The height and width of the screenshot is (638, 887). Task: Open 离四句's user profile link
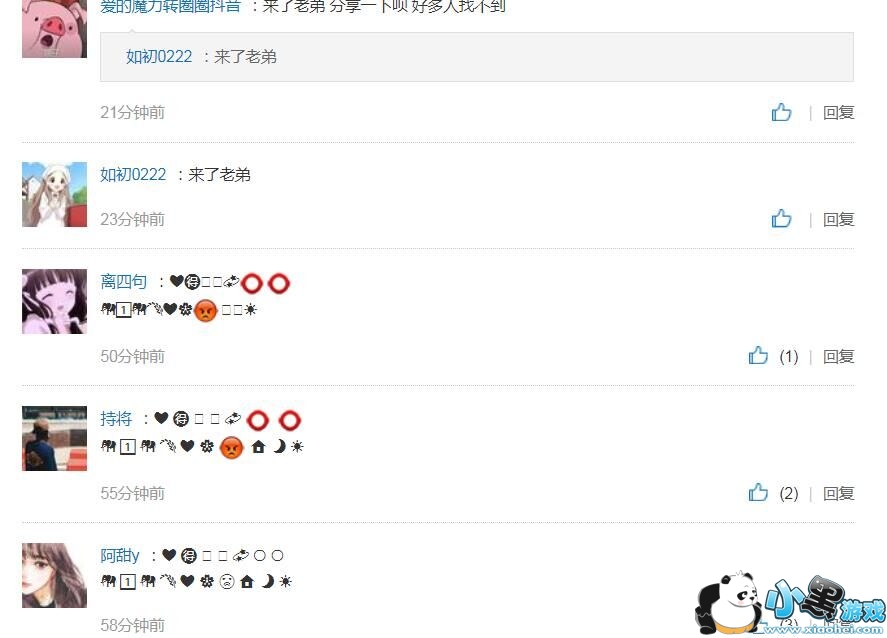point(123,281)
